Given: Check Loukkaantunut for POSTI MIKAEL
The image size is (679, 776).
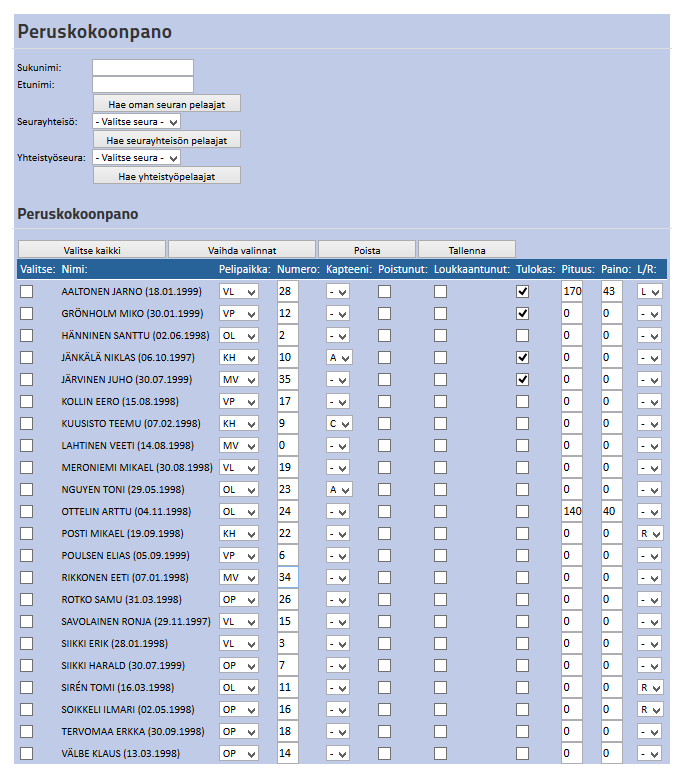Looking at the screenshot, I should (x=440, y=534).
